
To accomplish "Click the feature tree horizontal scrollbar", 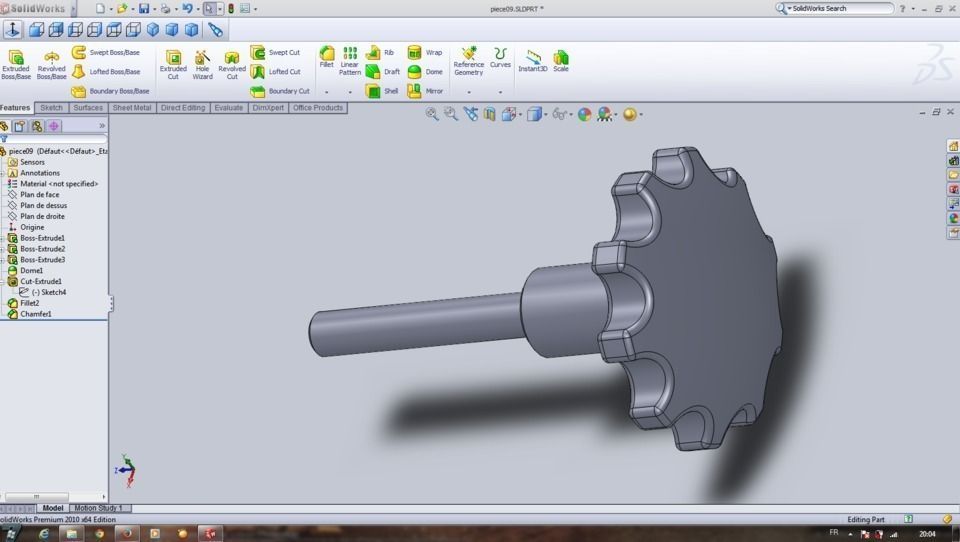I will [x=37, y=497].
